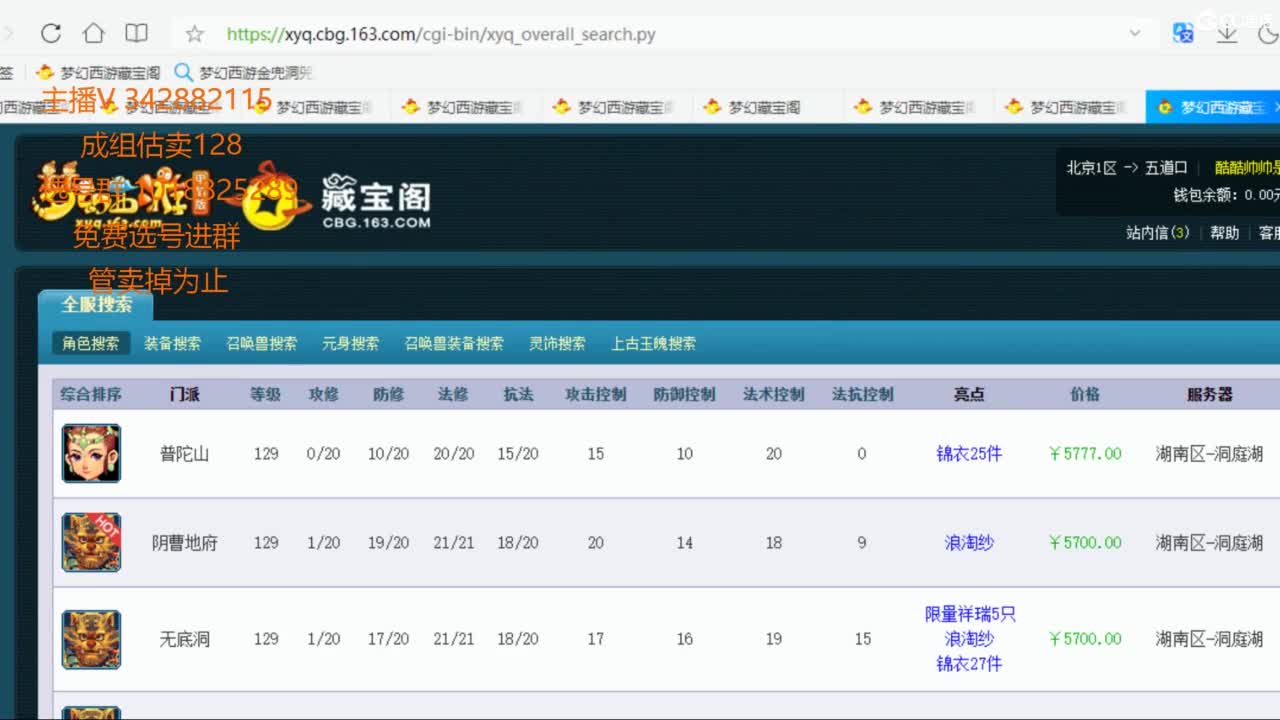1280x720 pixels.
Task: Click 湖南区-洞庭湖 server in 普陀山 row
Action: 1209,453
